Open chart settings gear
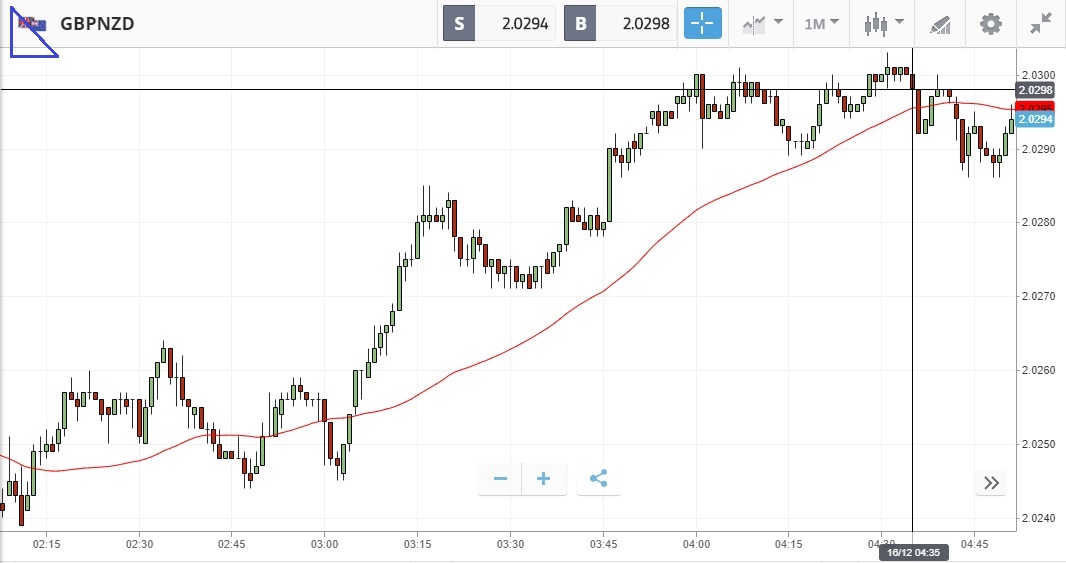This screenshot has height=563, width=1066. pos(990,23)
